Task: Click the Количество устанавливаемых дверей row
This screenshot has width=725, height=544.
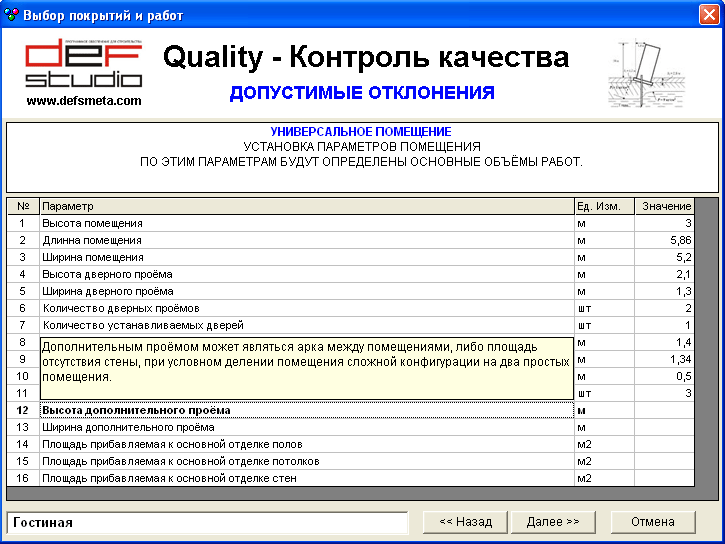Action: [306, 326]
